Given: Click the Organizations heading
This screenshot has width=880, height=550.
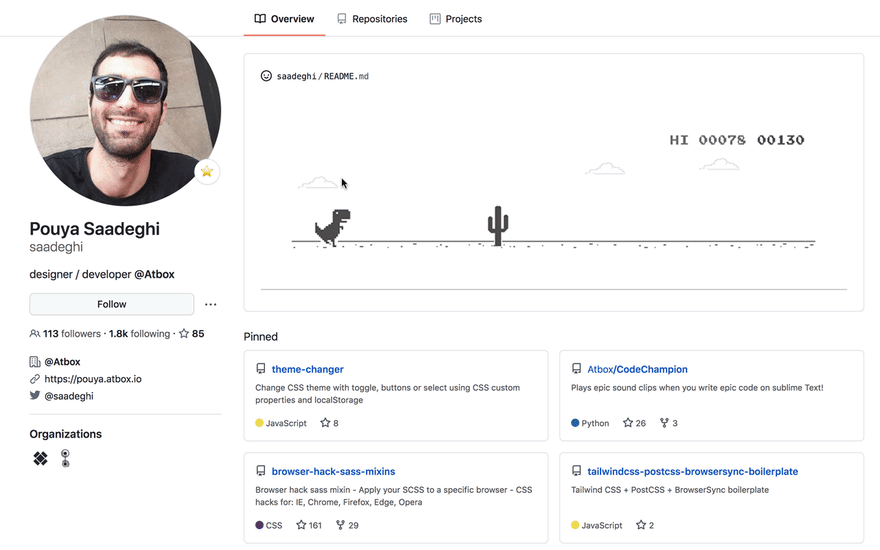Looking at the screenshot, I should [66, 434].
